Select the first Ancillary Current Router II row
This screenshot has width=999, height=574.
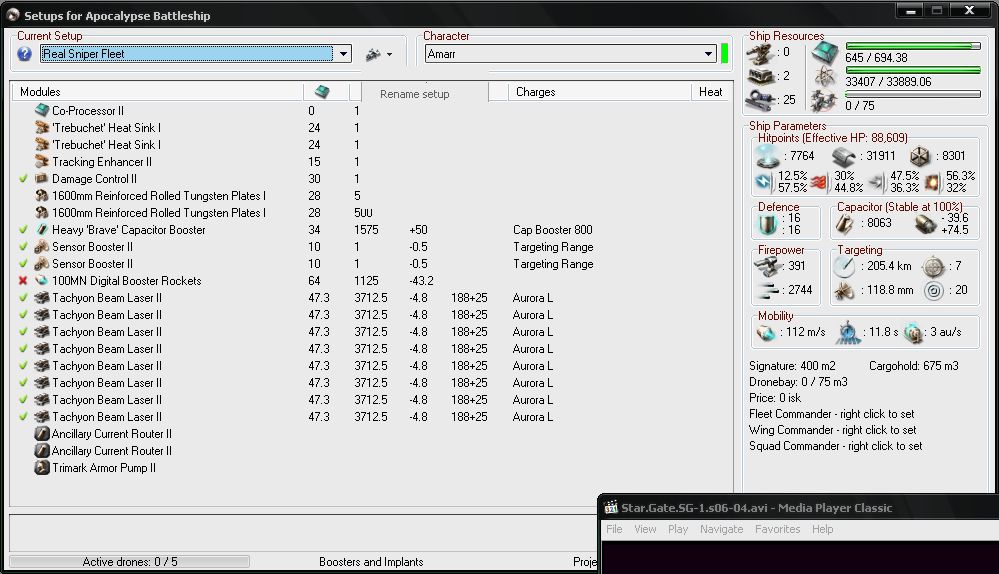point(371,434)
